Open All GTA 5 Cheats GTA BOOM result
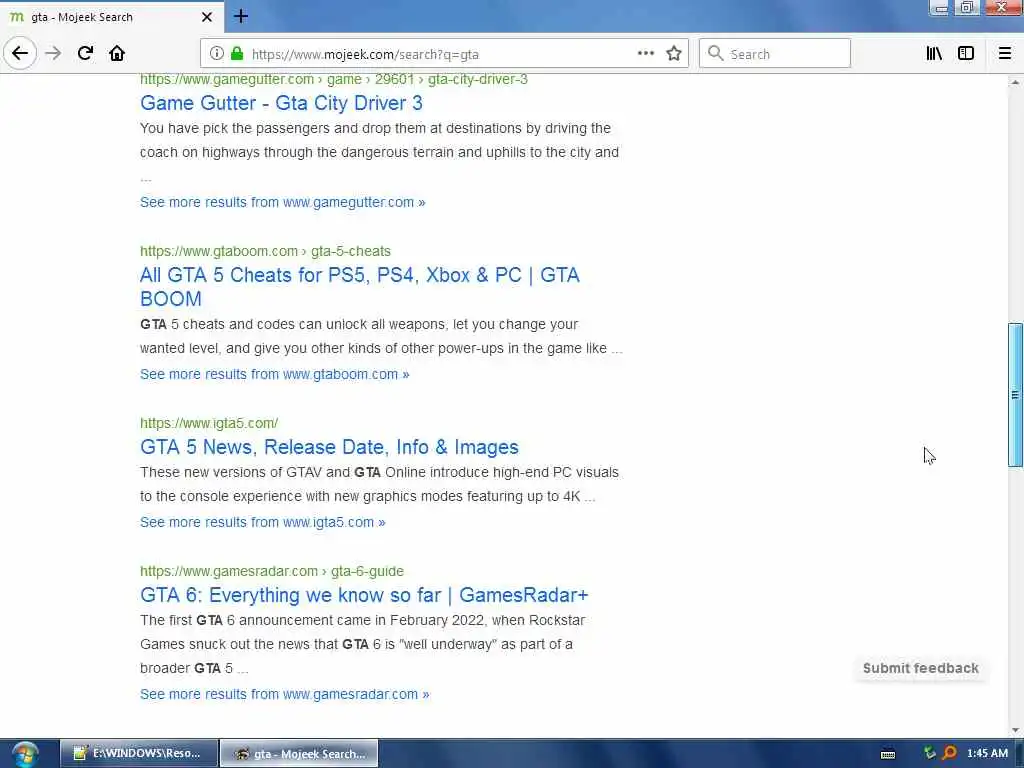Screen dimensions: 1024x768 pyautogui.click(x=360, y=287)
